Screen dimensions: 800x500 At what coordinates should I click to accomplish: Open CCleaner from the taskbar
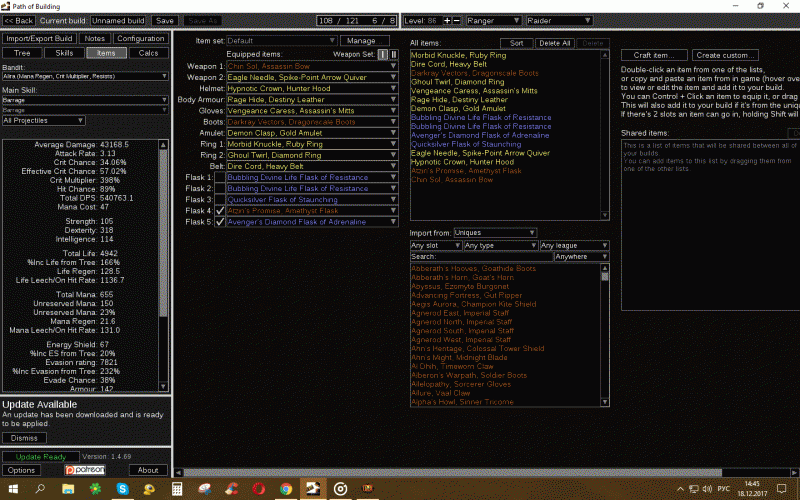point(232,489)
